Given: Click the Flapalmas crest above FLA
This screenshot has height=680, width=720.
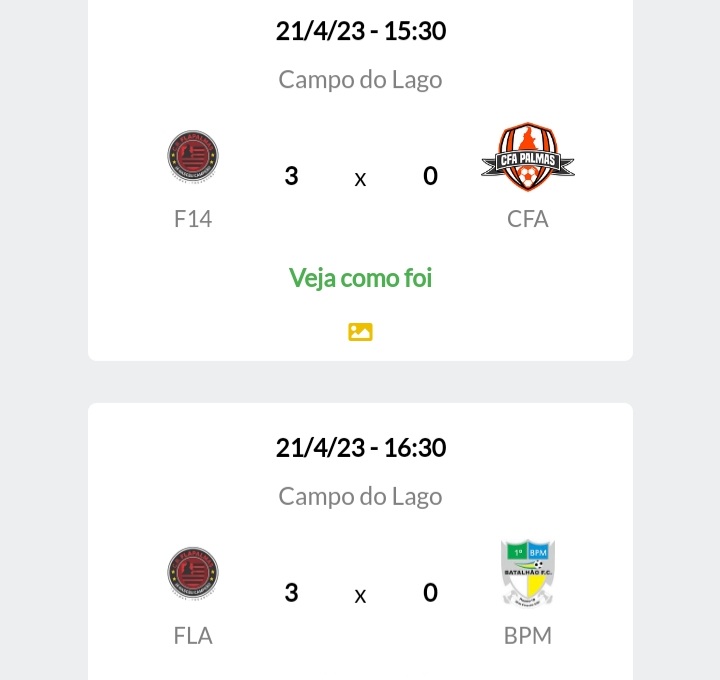Looking at the screenshot, I should (x=193, y=573).
